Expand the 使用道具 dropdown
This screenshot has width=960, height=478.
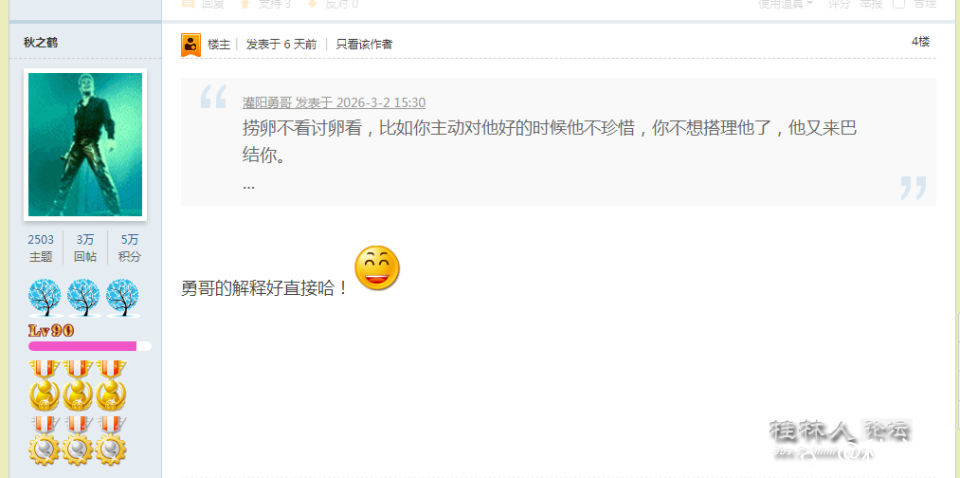786,4
